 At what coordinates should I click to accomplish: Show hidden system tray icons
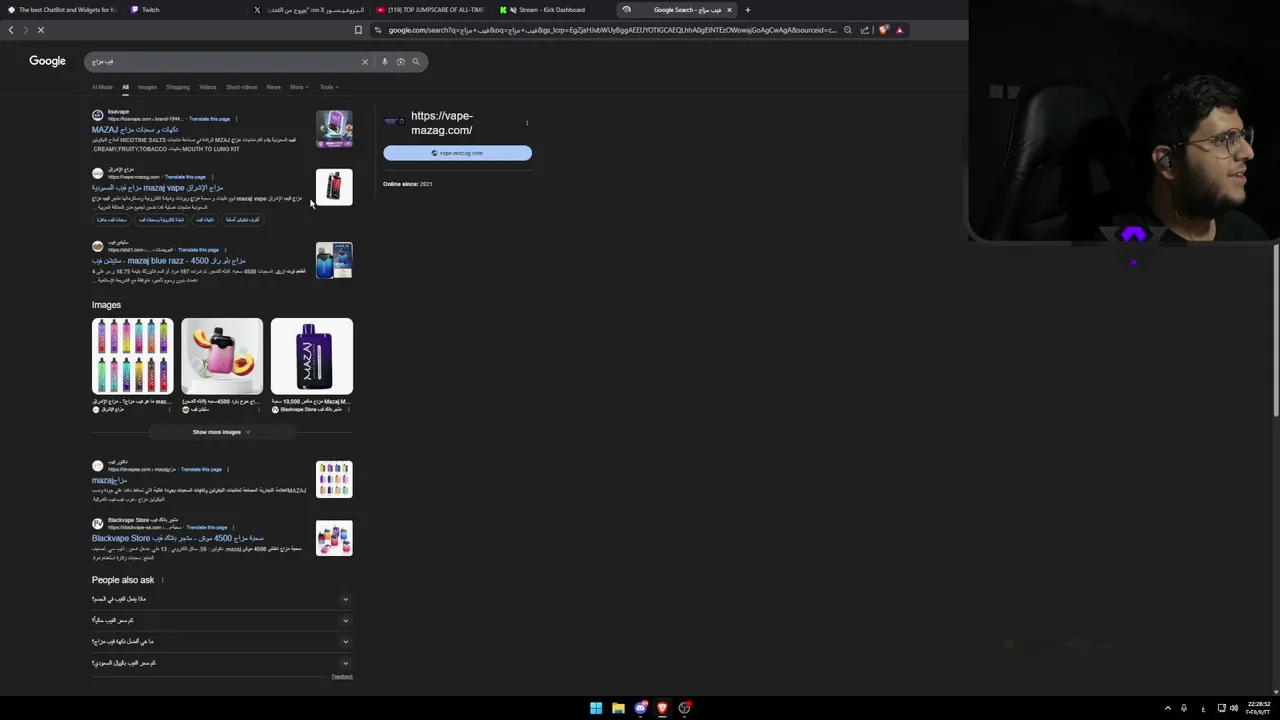pos(1167,708)
